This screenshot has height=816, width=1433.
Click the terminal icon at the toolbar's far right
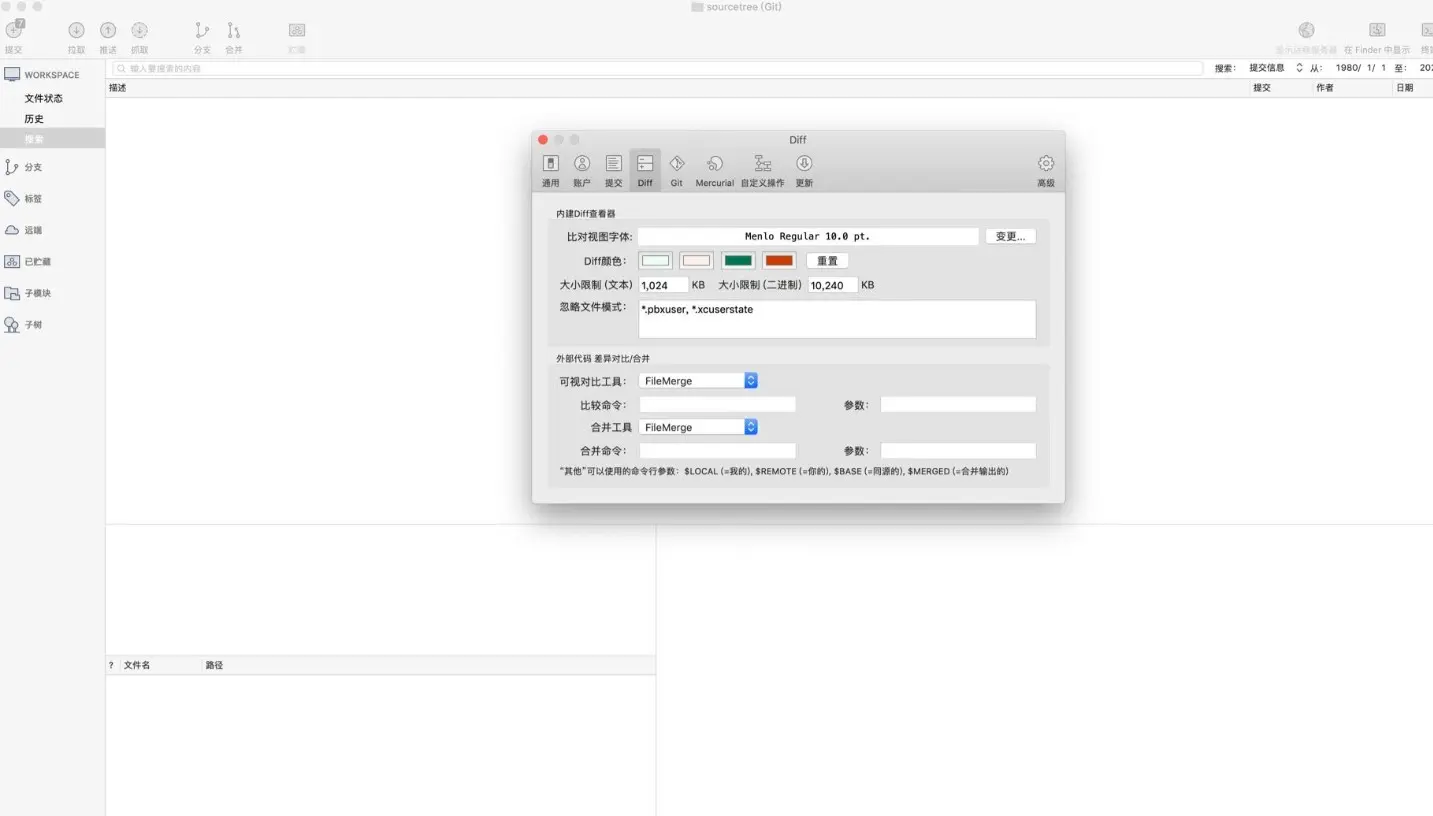pyautogui.click(x=1426, y=30)
